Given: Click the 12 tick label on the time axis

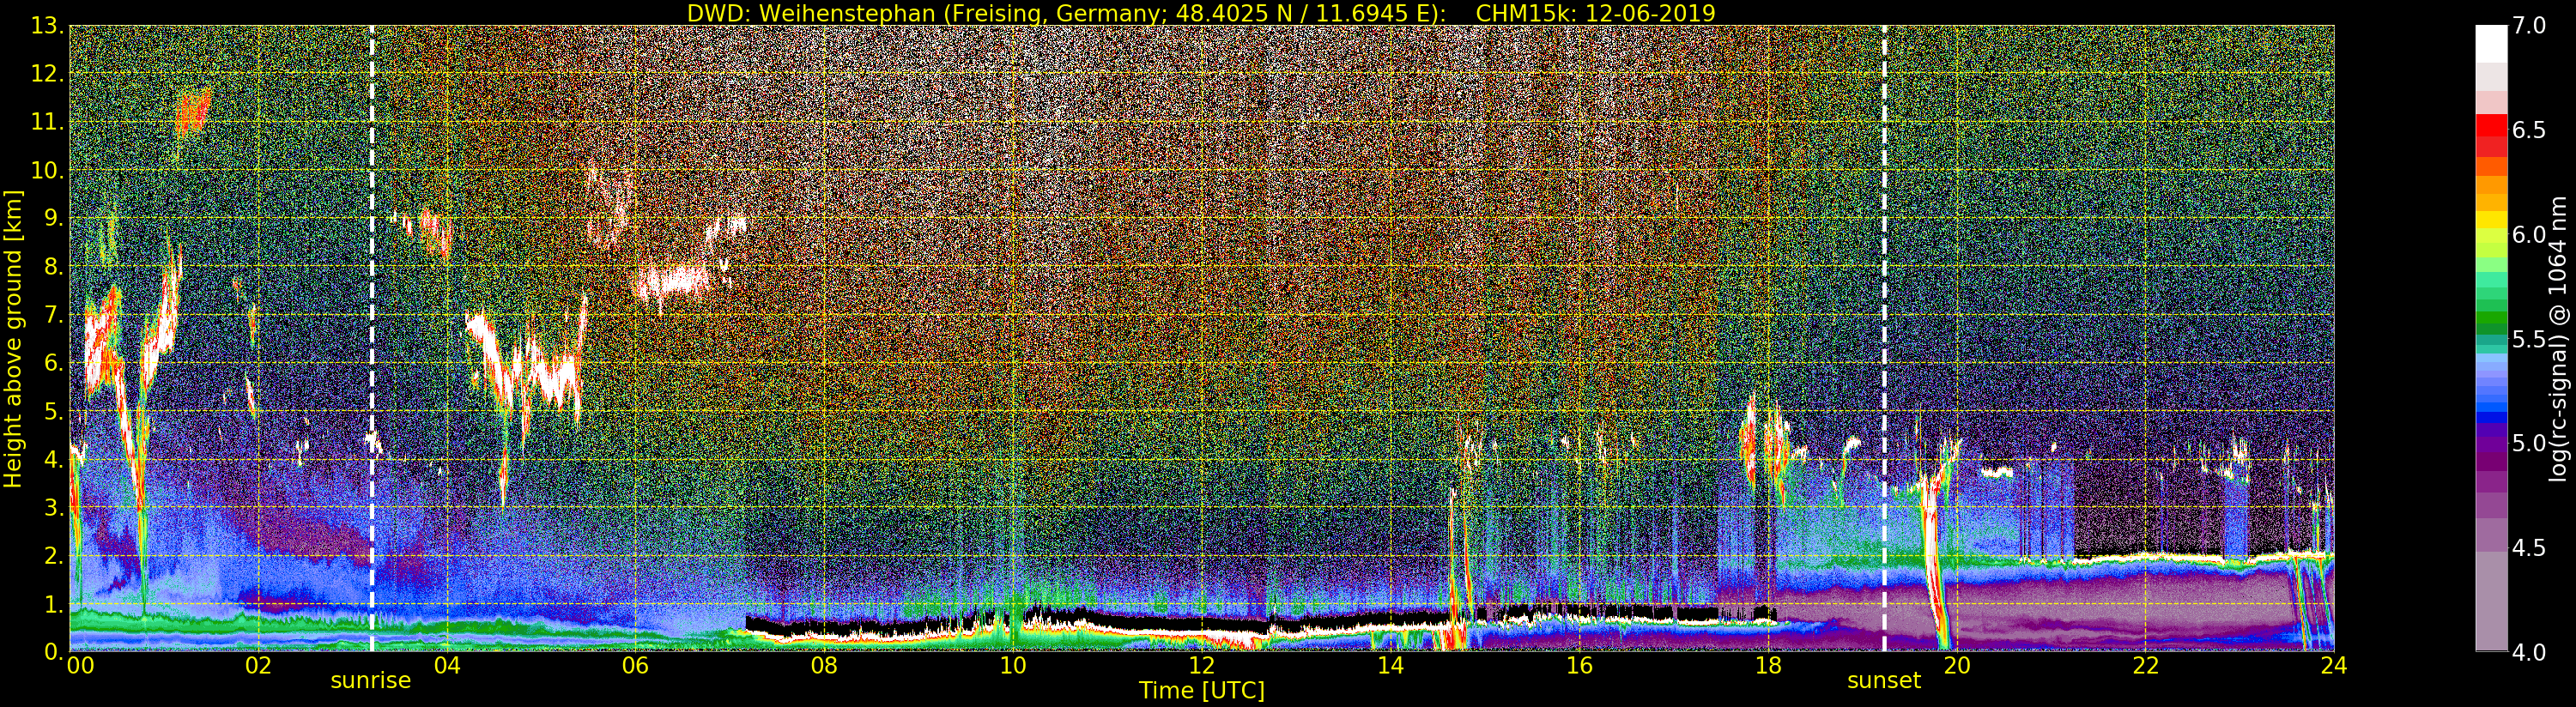Looking at the screenshot, I should coord(1201,666).
